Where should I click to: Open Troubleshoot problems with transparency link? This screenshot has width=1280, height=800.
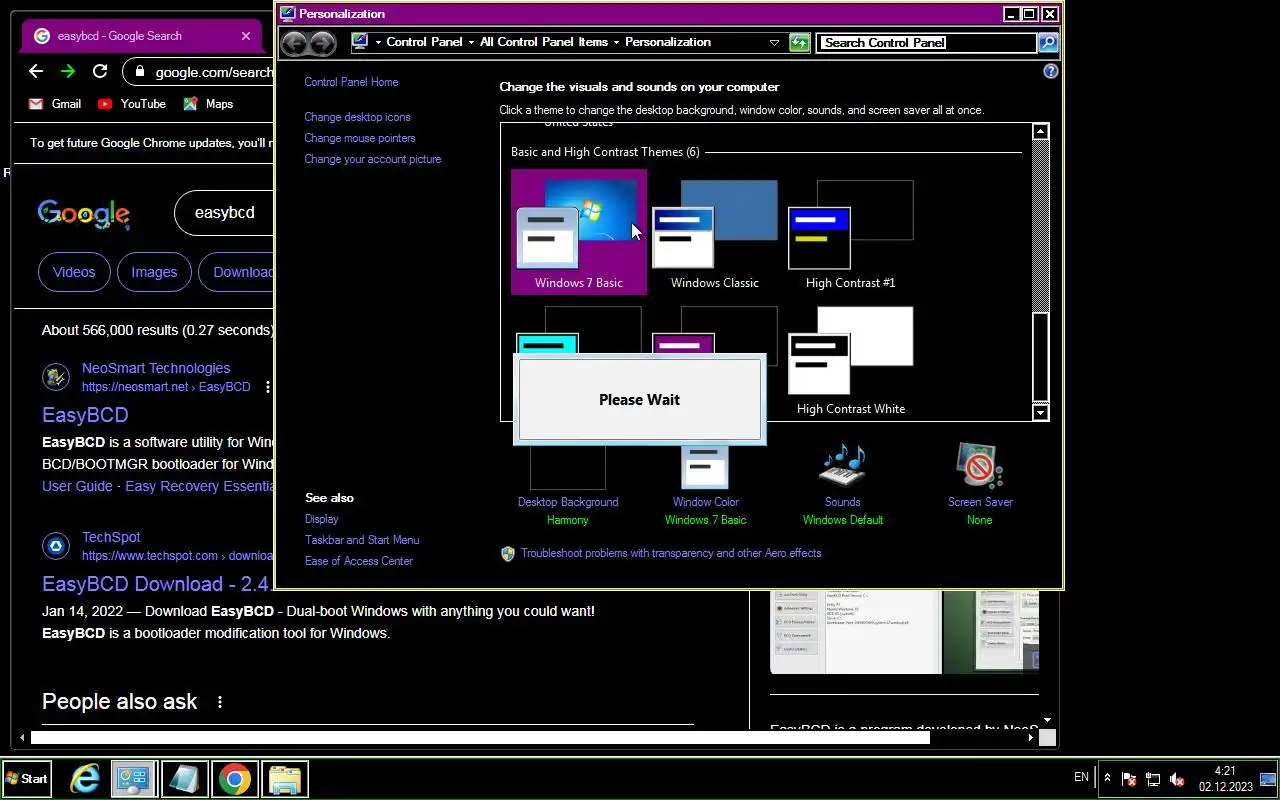click(671, 553)
